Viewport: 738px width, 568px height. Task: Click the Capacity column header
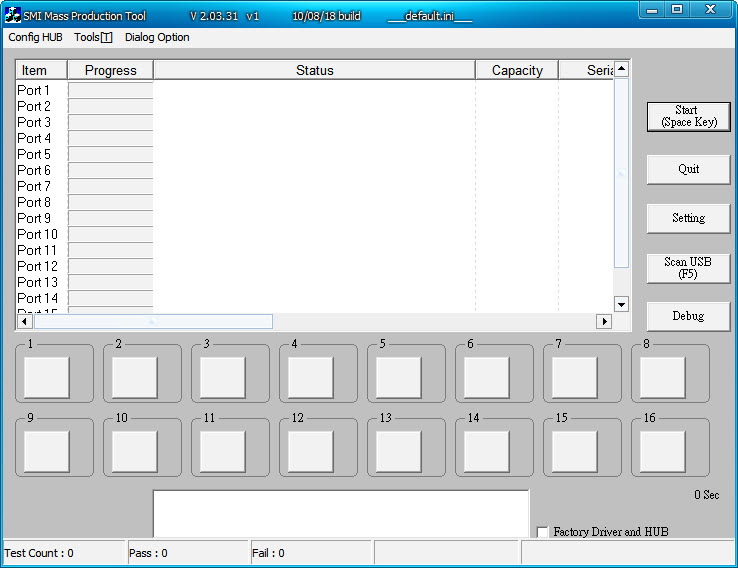coord(517,70)
